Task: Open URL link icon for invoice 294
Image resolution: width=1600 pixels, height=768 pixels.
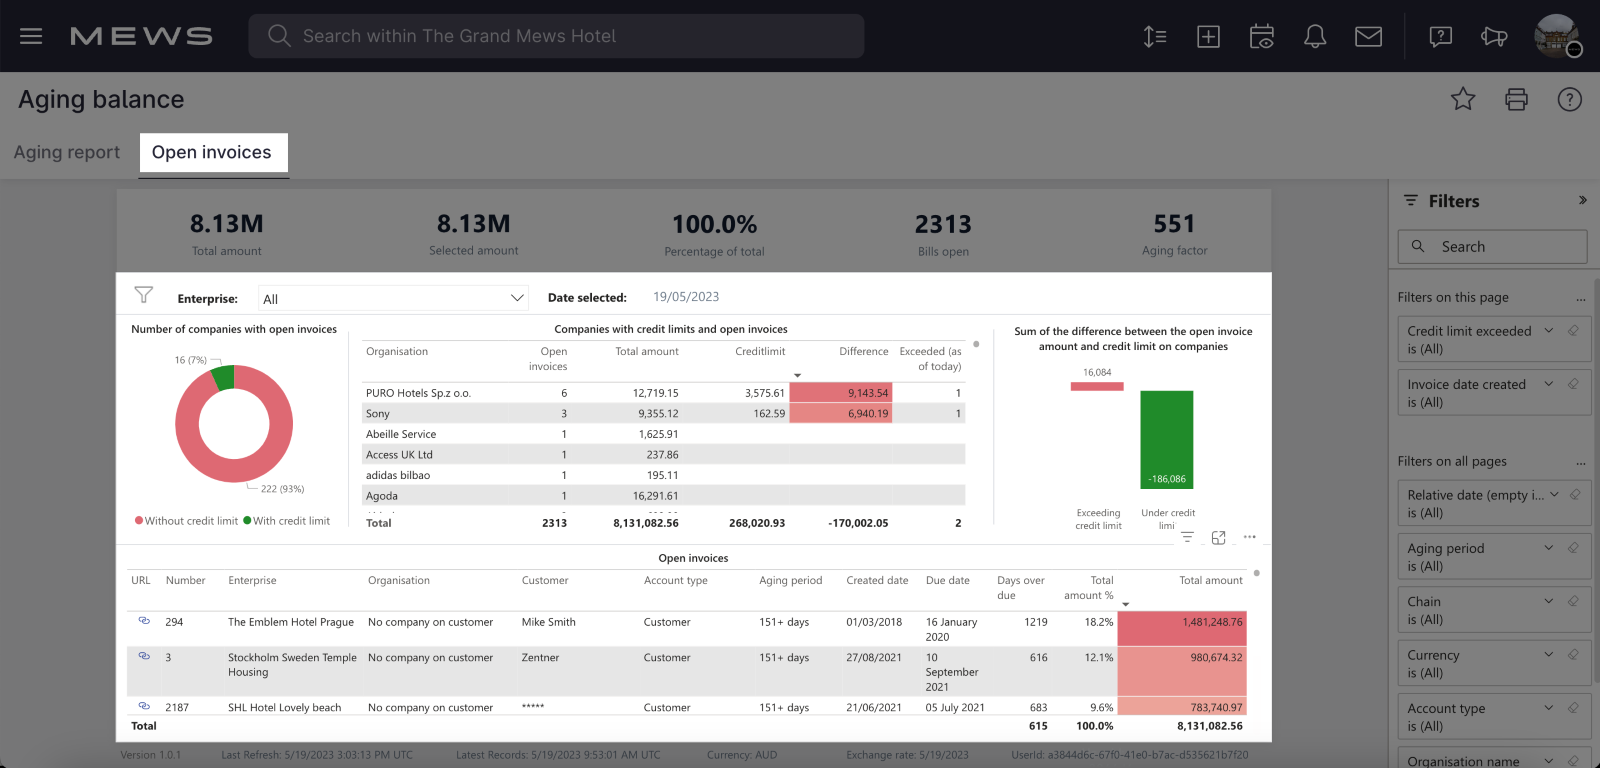Action: tap(144, 621)
